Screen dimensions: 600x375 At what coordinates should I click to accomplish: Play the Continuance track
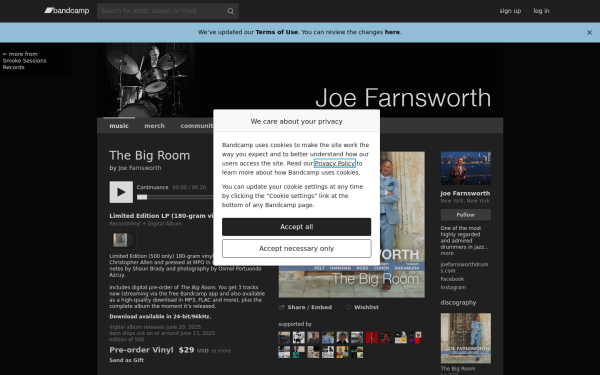[x=121, y=192]
